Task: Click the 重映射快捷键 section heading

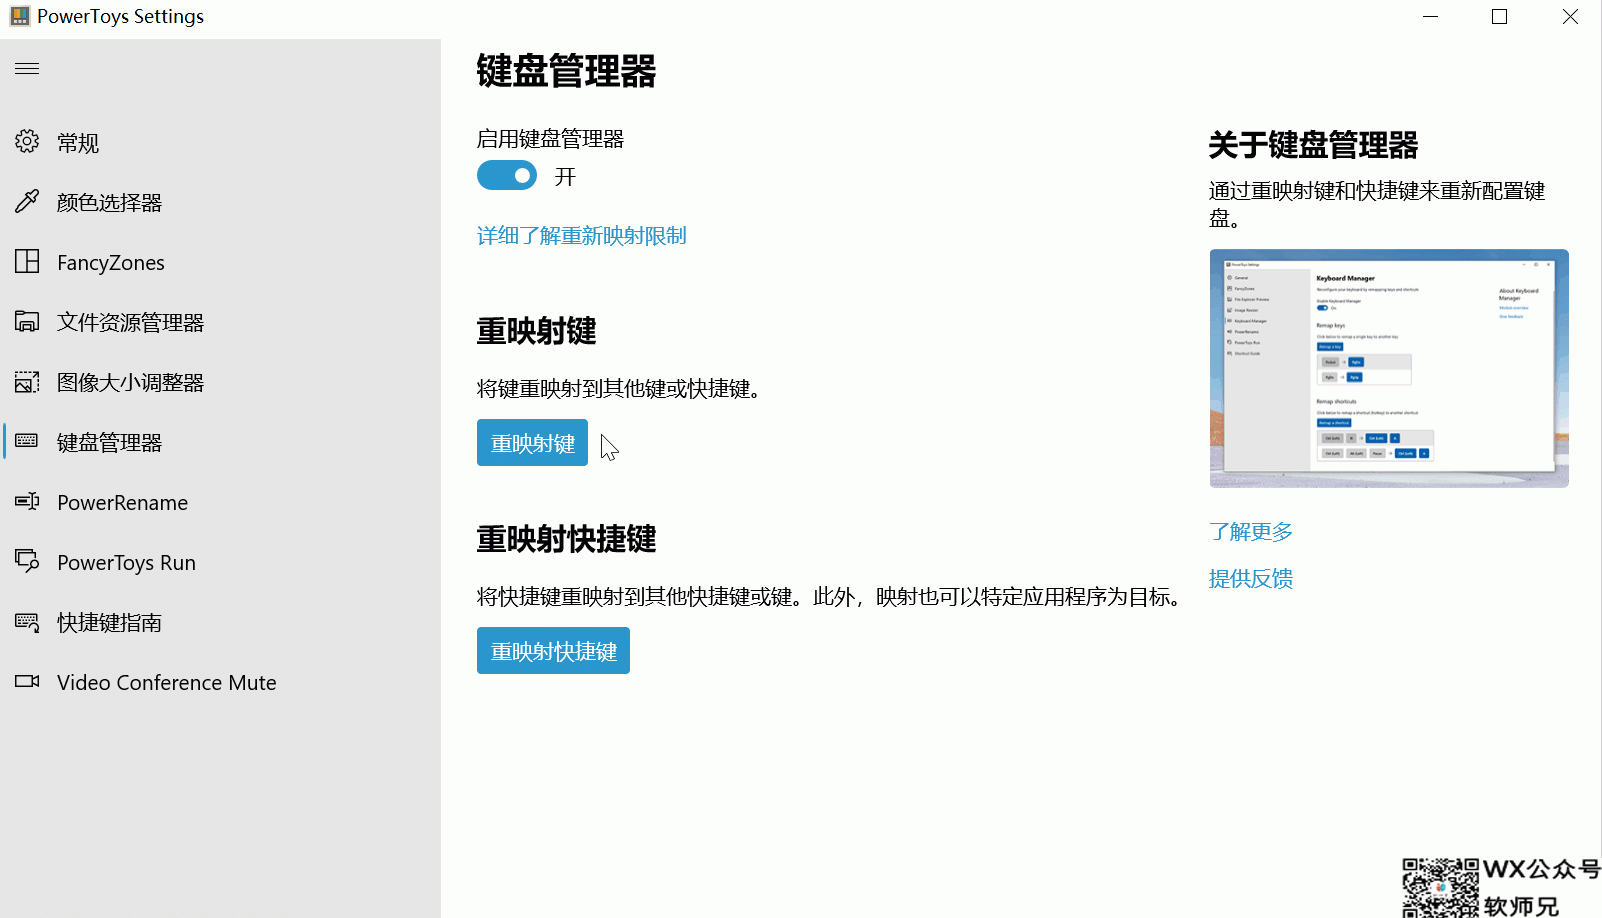Action: coord(566,539)
